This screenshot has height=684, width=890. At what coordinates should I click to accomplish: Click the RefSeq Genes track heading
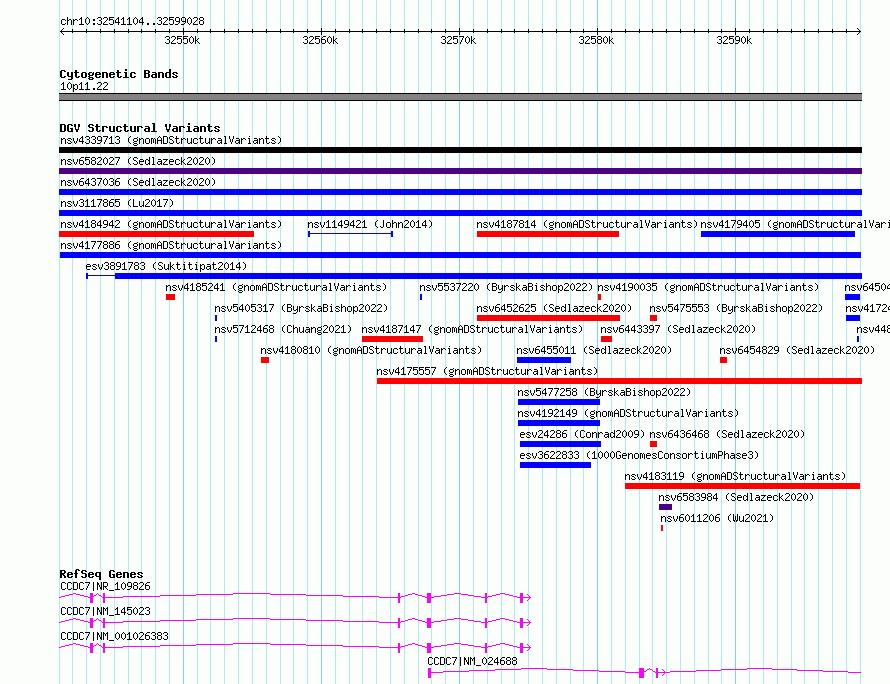pyautogui.click(x=101, y=574)
